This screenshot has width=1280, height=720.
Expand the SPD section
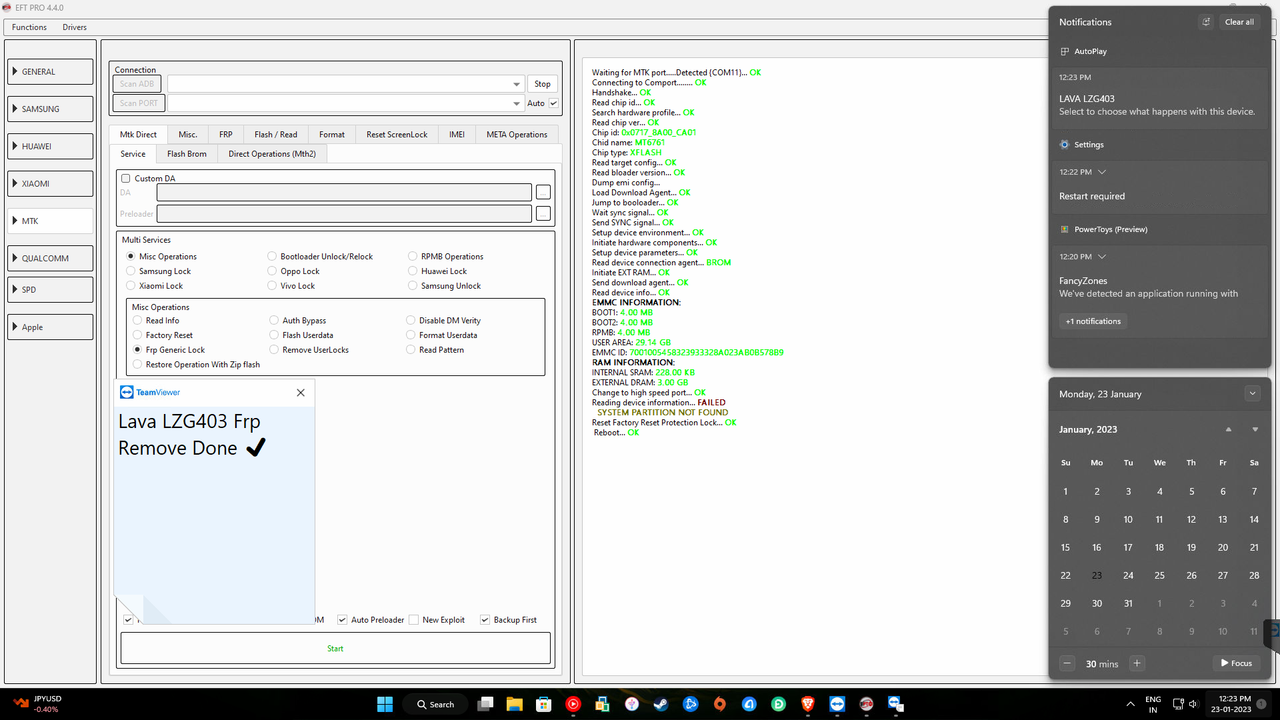(50, 290)
